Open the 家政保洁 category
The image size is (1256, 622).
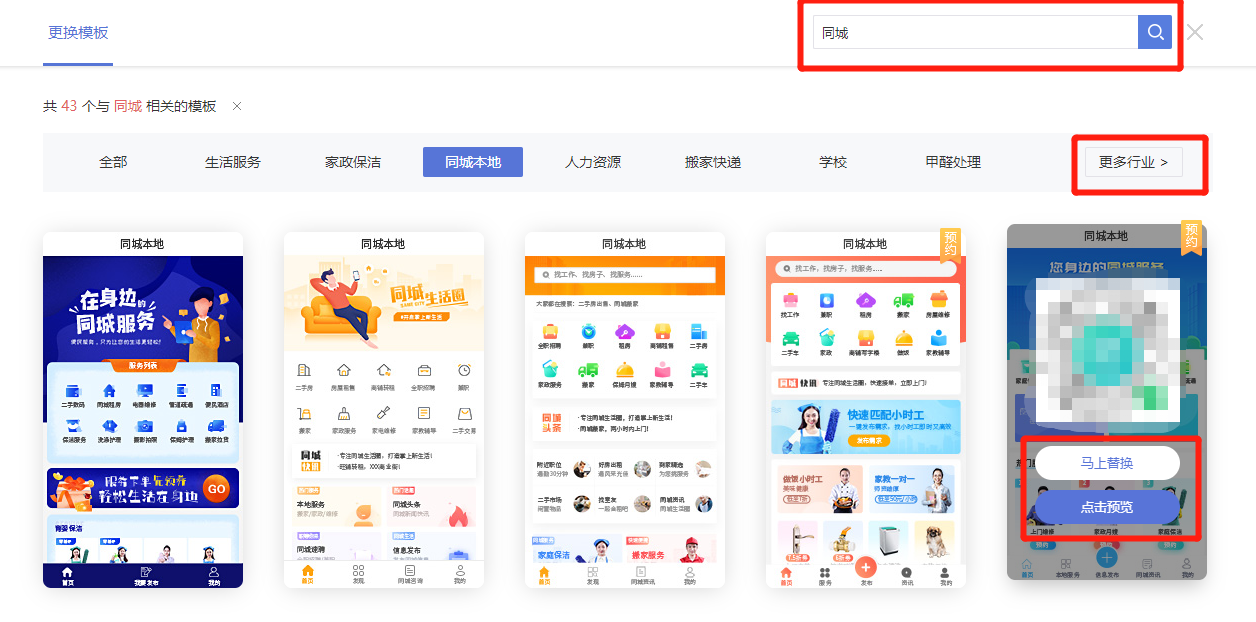[x=353, y=162]
